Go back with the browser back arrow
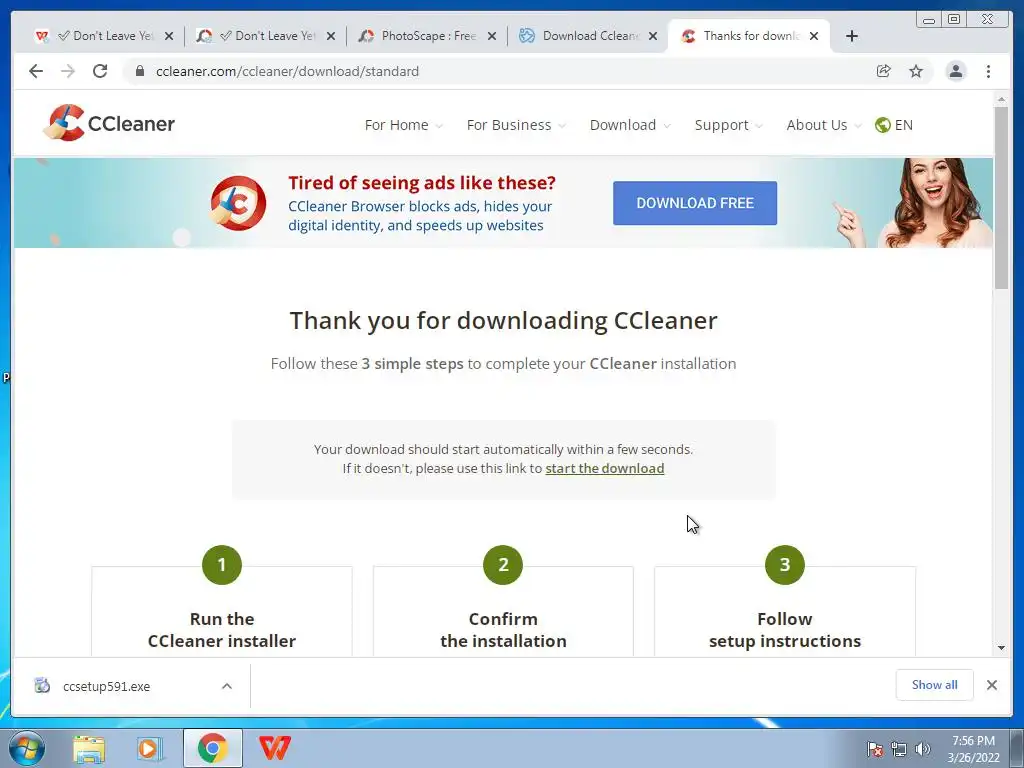Screen dimensions: 1024x768 point(36,71)
